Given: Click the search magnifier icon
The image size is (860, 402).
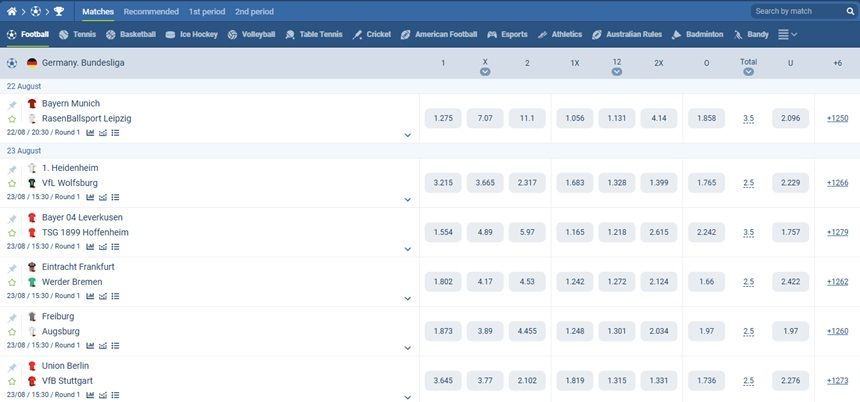Looking at the screenshot, I should point(850,11).
